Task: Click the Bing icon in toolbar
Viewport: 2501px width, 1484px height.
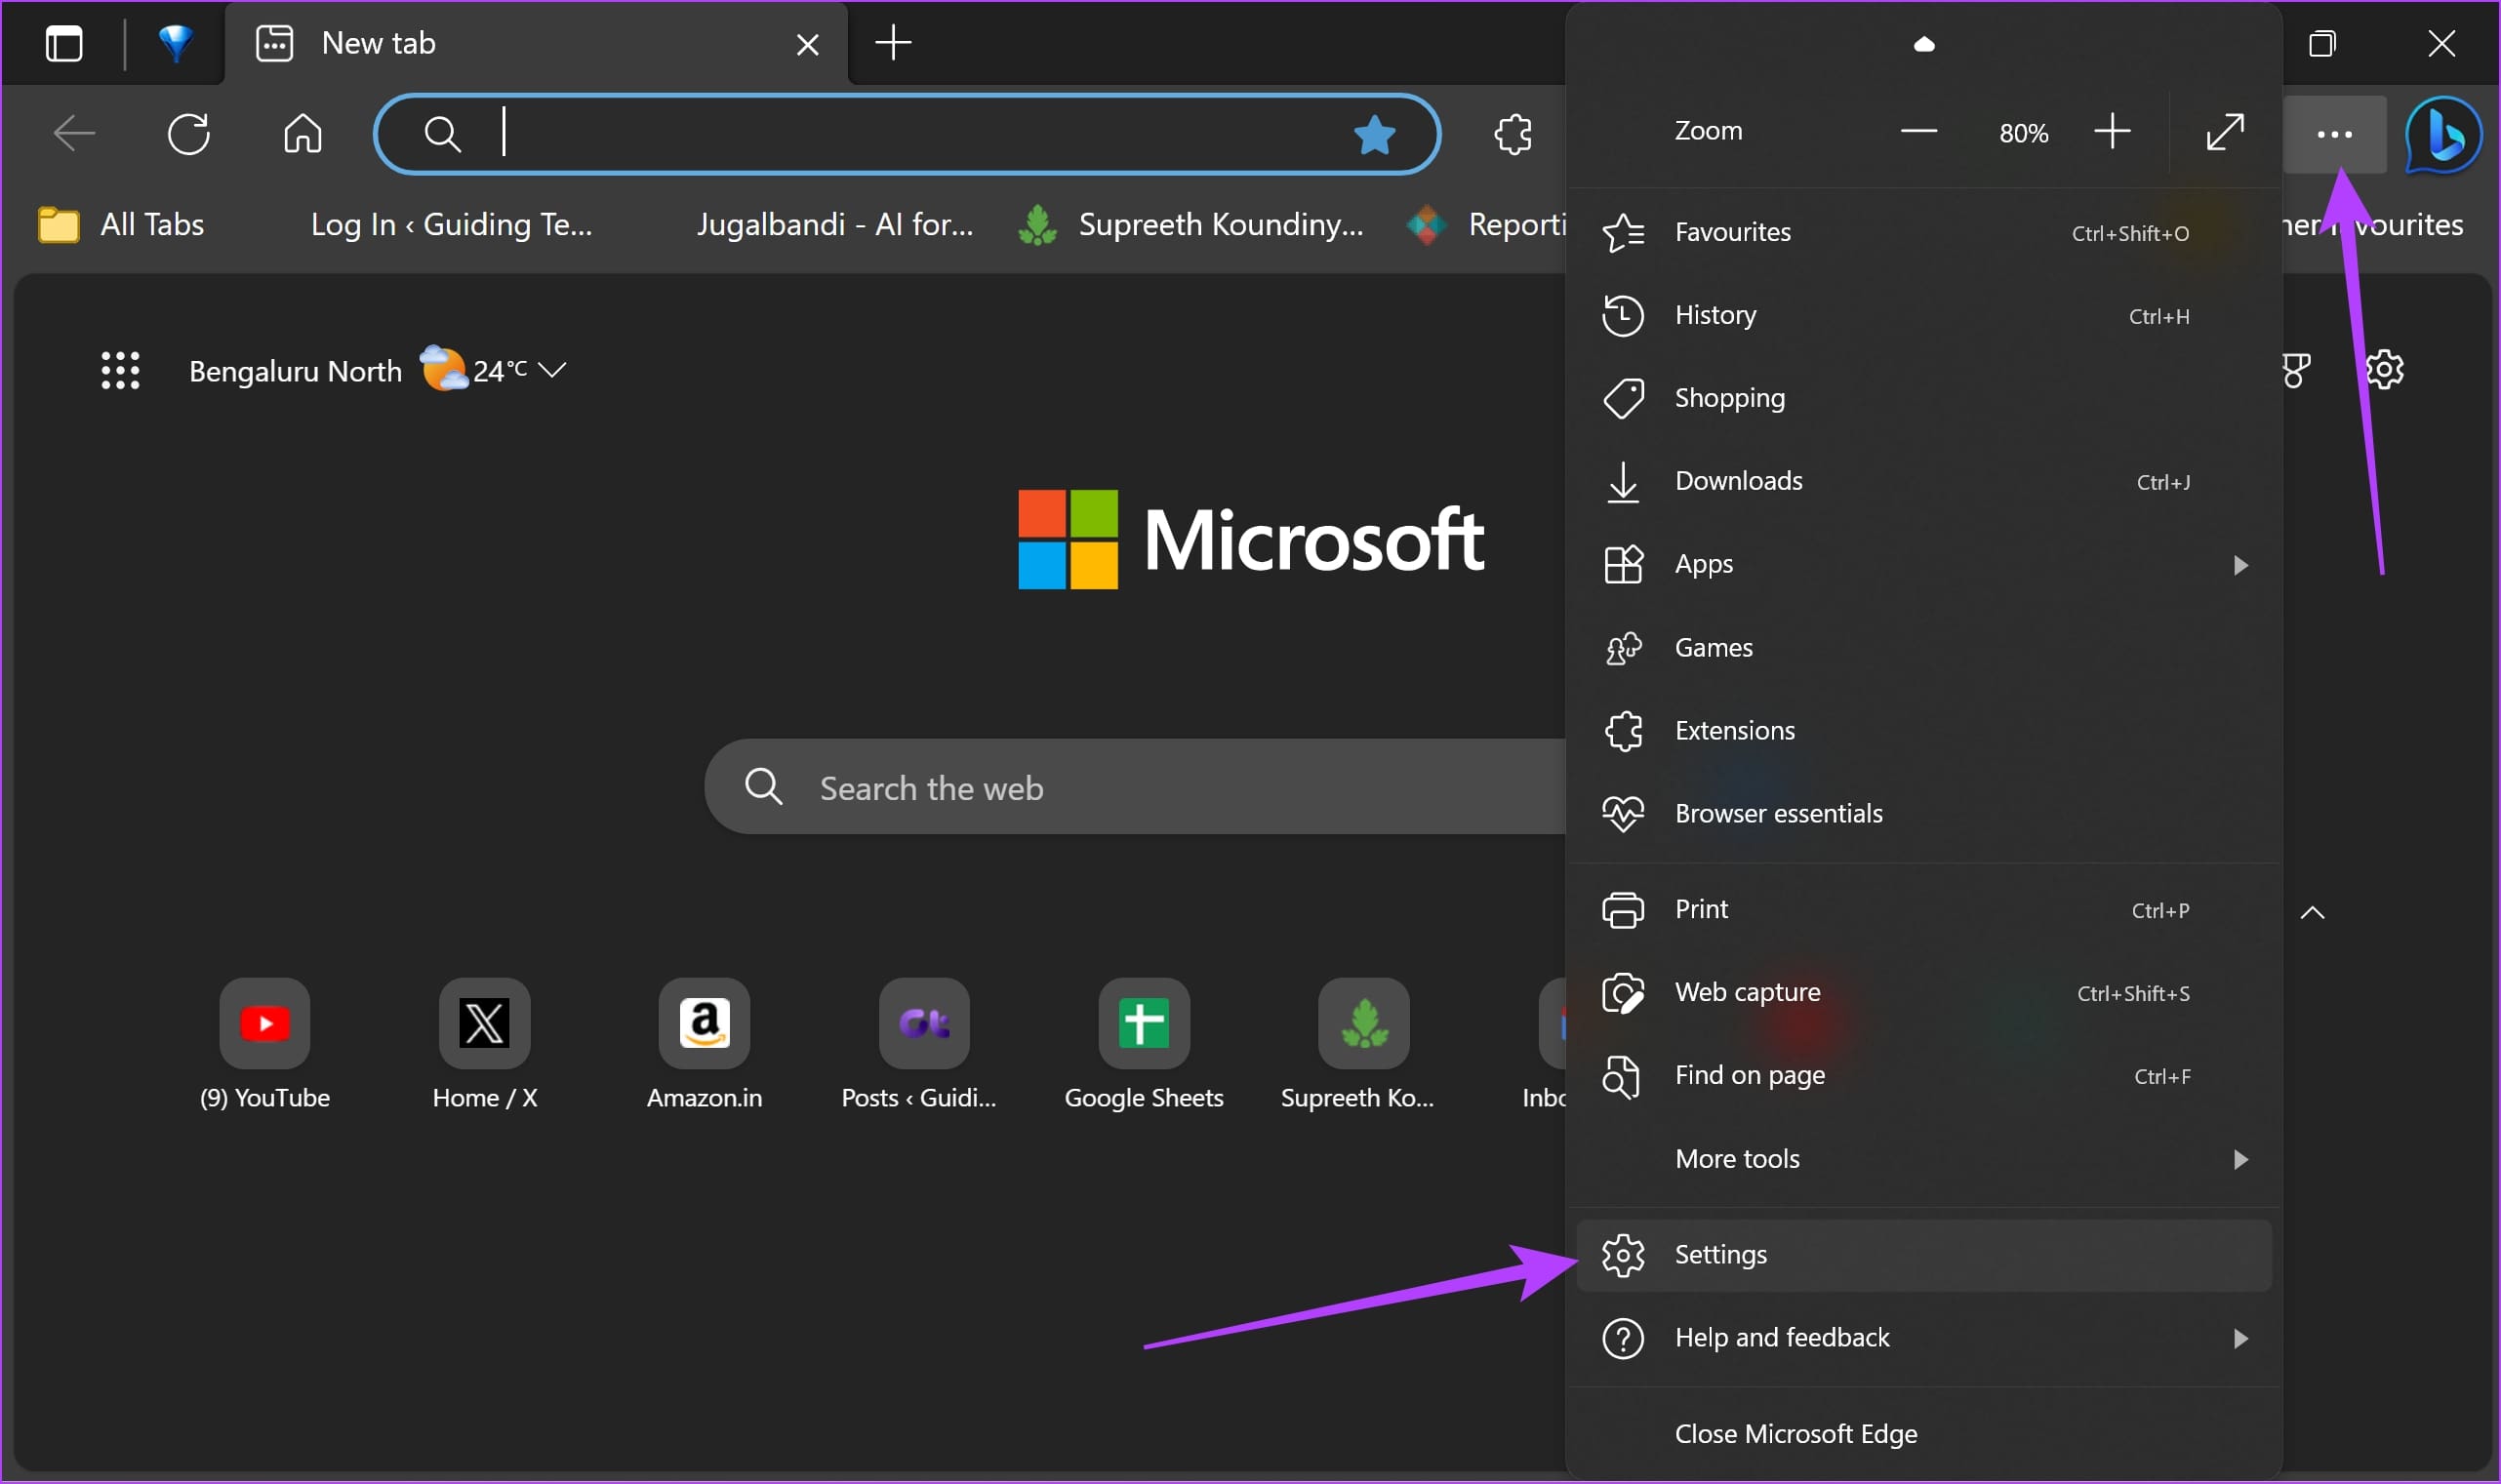Action: point(2442,135)
